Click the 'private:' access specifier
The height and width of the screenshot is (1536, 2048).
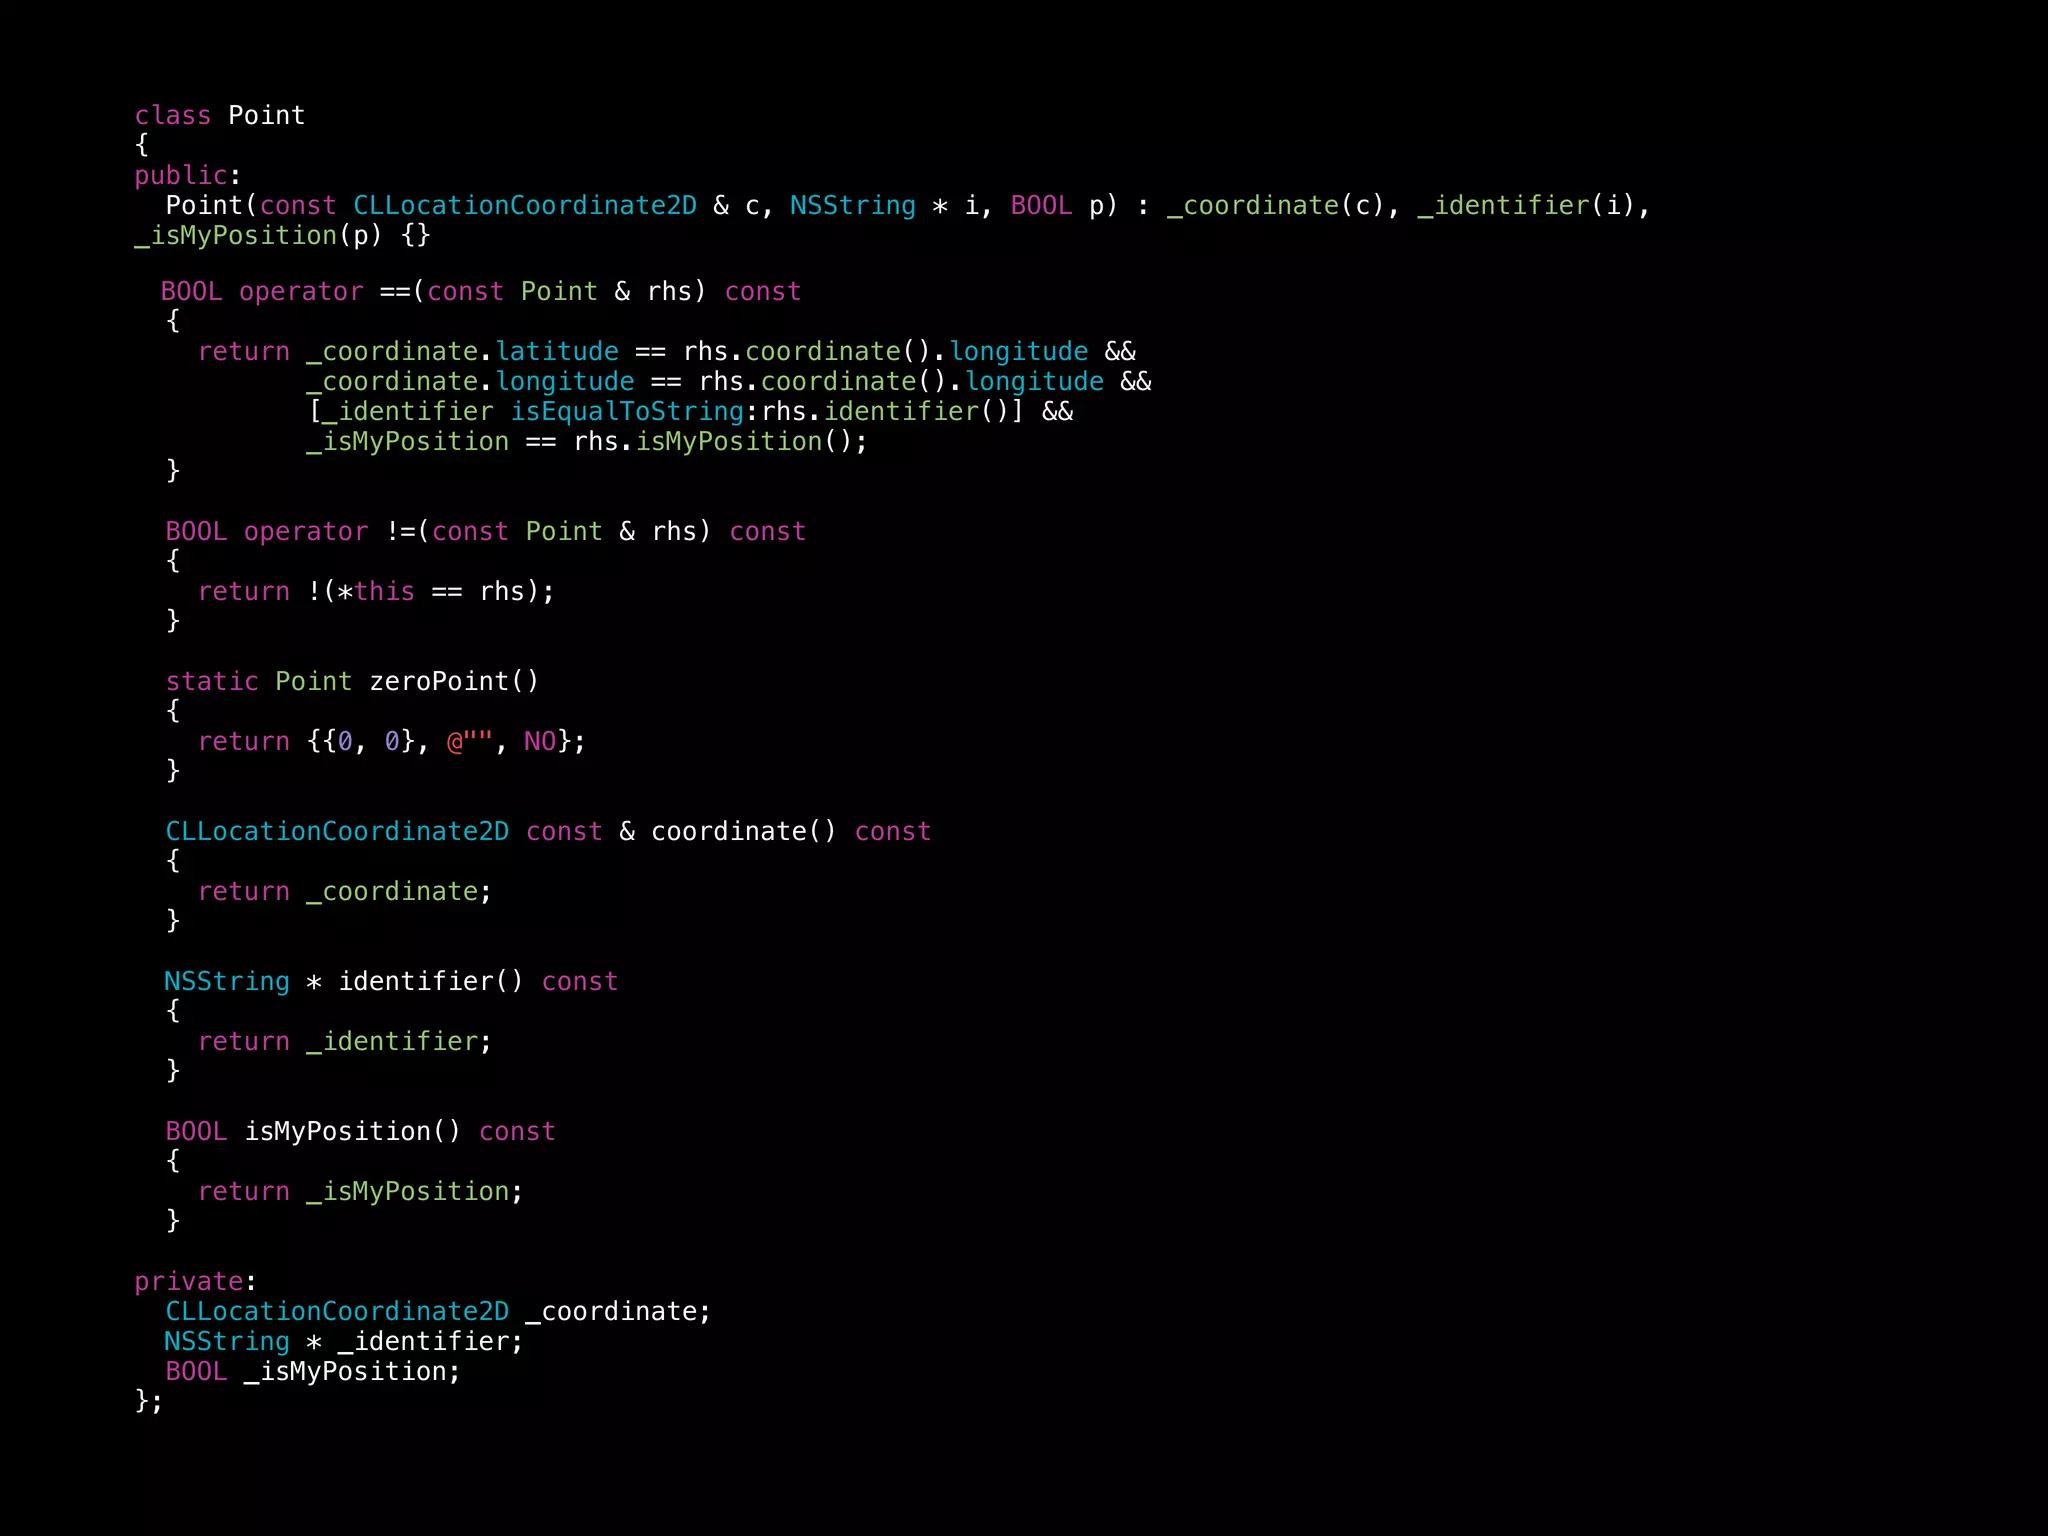point(196,1282)
